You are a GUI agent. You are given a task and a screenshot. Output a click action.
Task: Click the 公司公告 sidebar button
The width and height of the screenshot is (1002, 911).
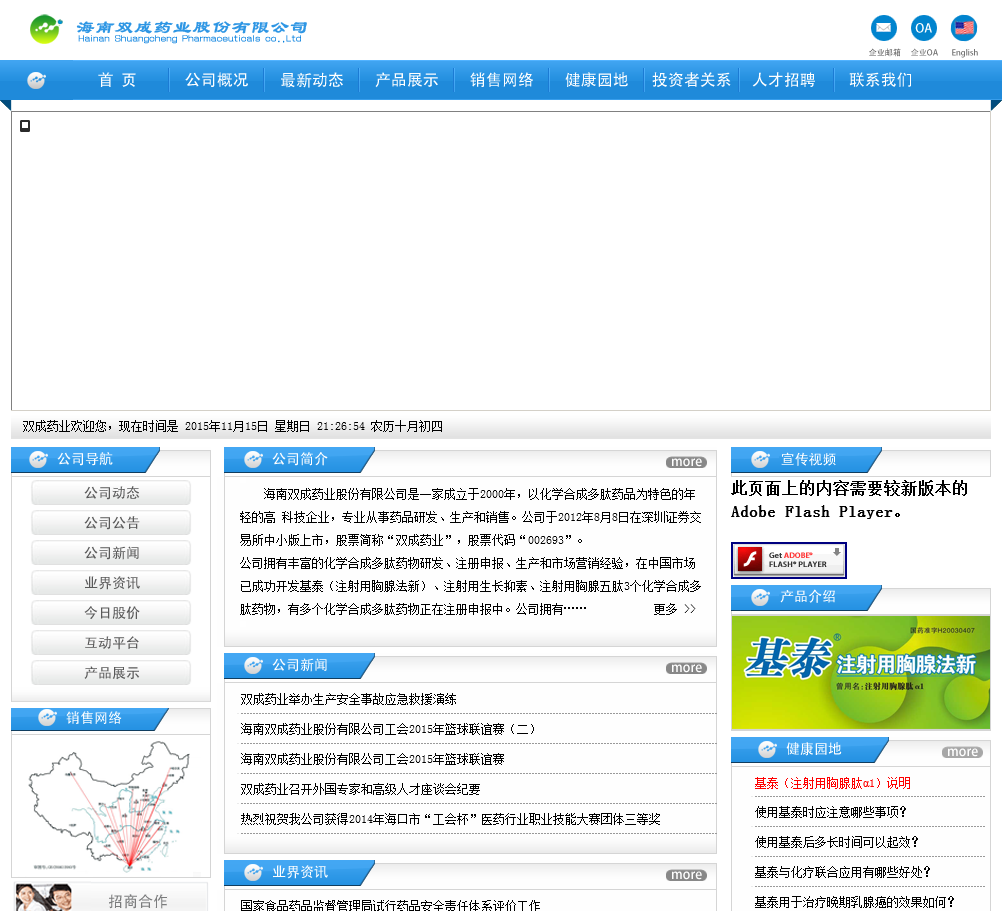pyautogui.click(x=111, y=523)
